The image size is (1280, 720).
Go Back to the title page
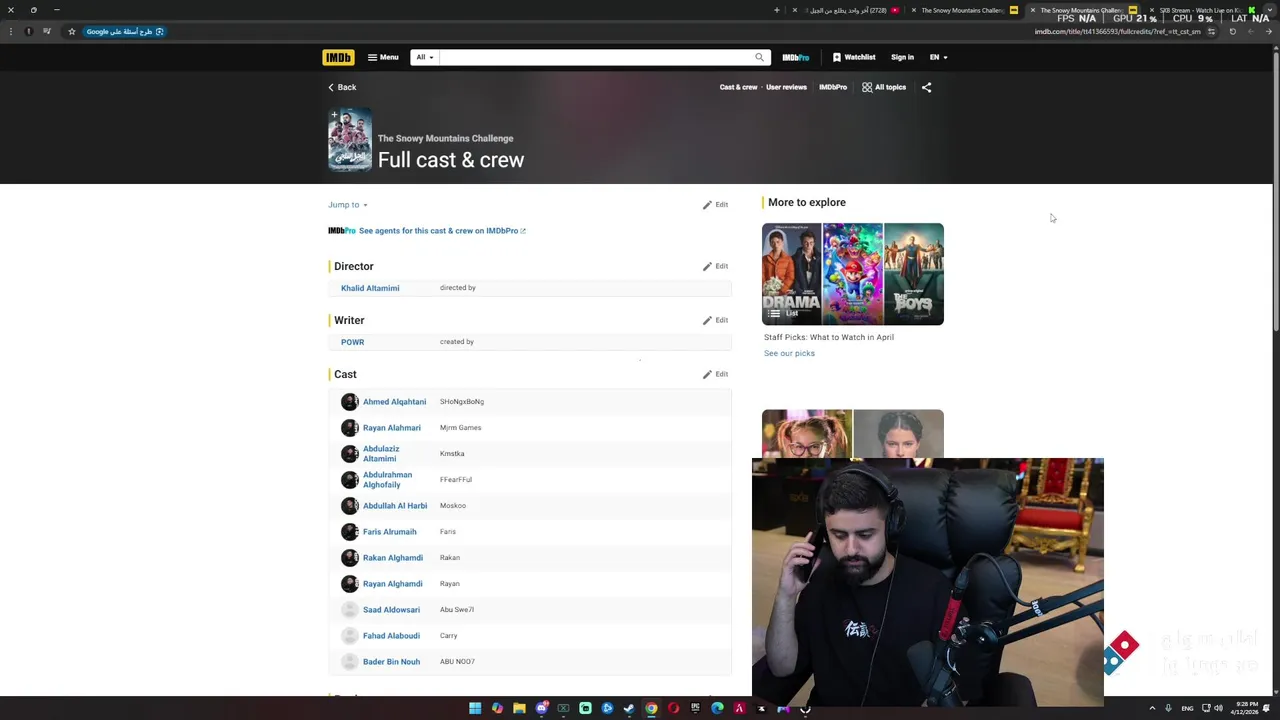[342, 87]
